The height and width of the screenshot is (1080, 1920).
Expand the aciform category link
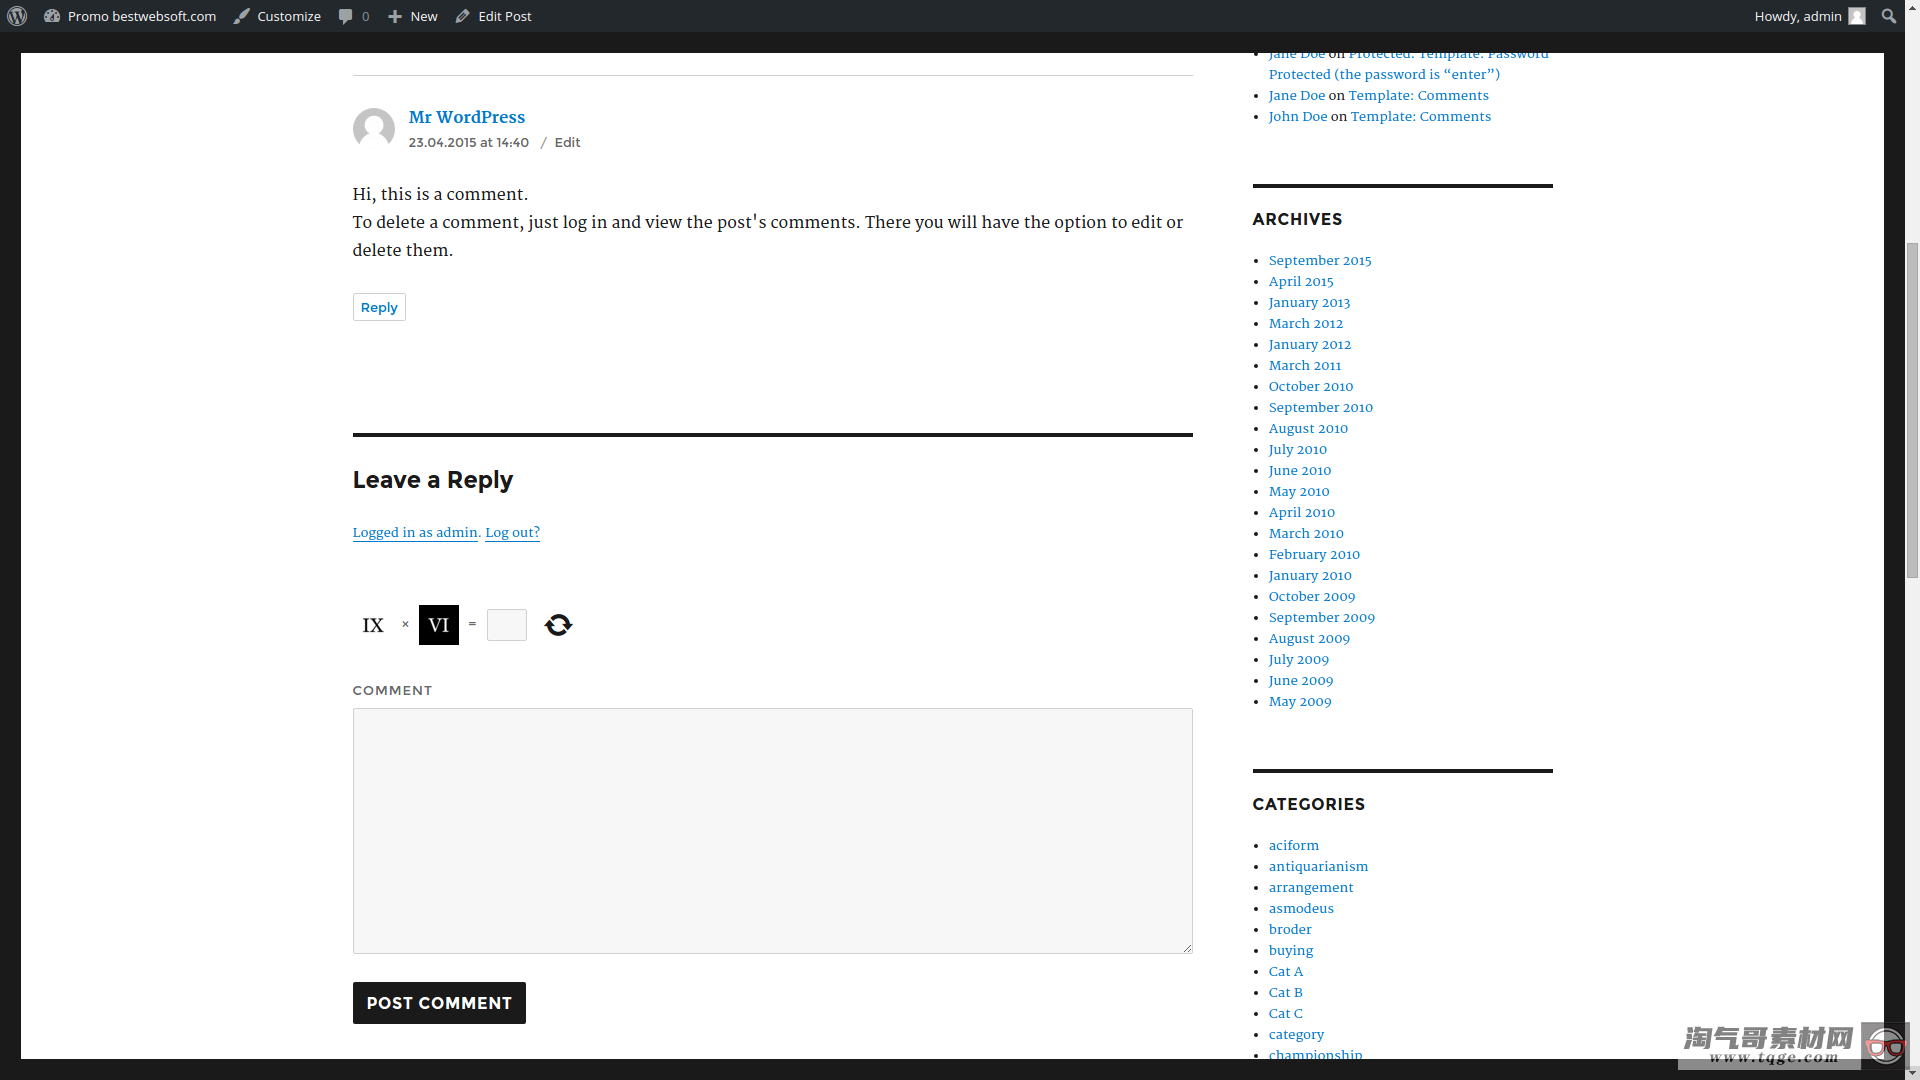click(x=1294, y=845)
